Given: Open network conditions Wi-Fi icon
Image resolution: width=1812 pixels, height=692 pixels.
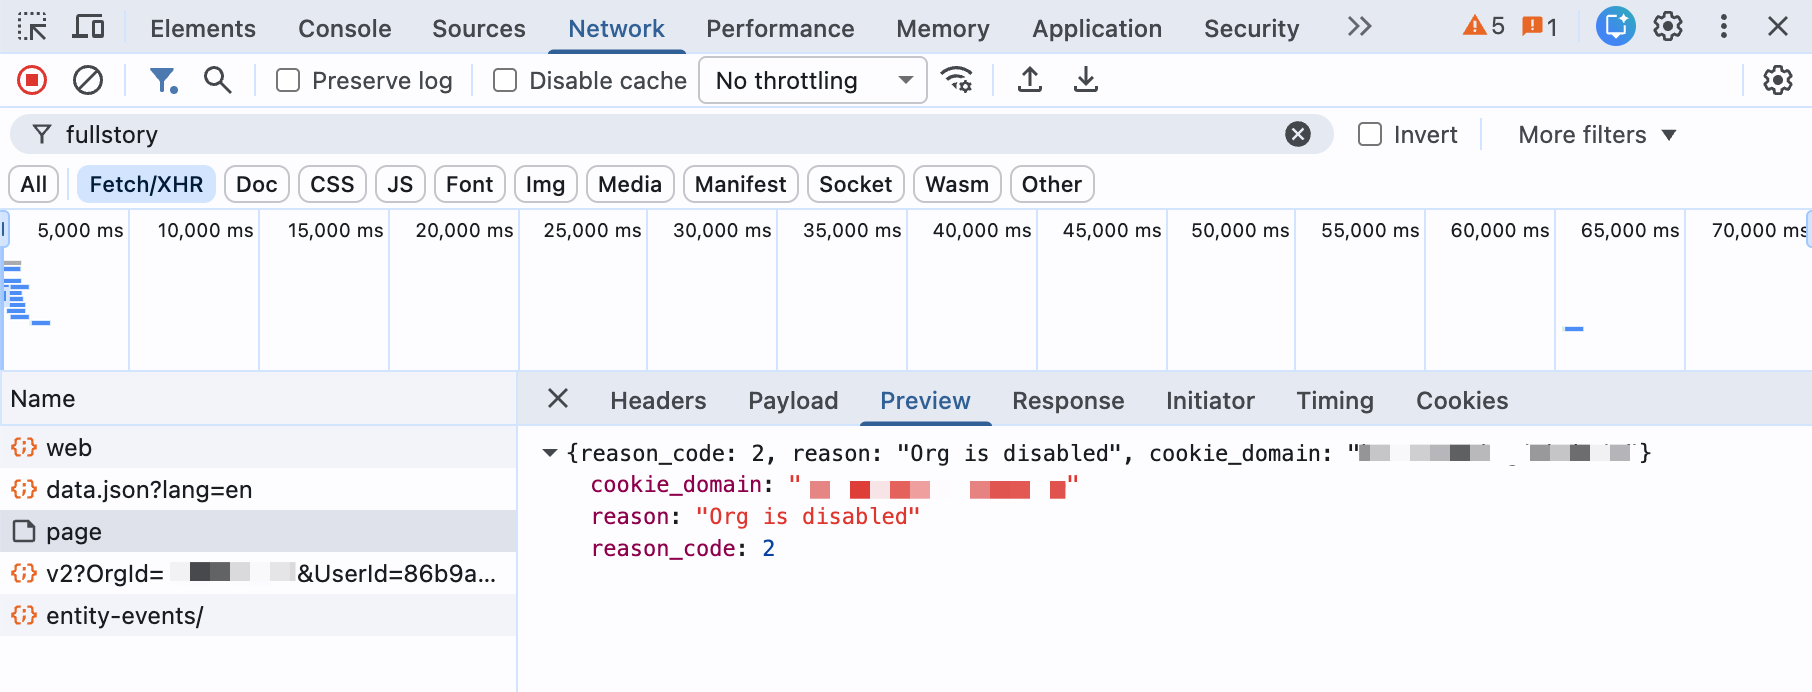Looking at the screenshot, I should [x=957, y=80].
